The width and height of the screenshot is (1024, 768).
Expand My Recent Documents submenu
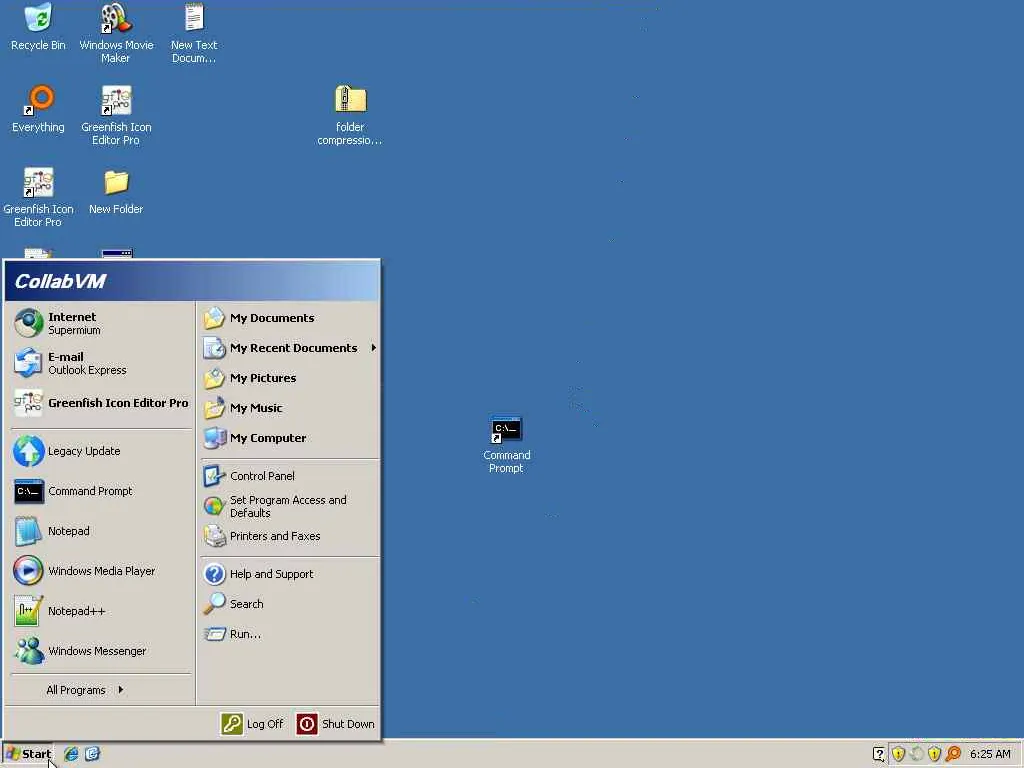[x=289, y=348]
